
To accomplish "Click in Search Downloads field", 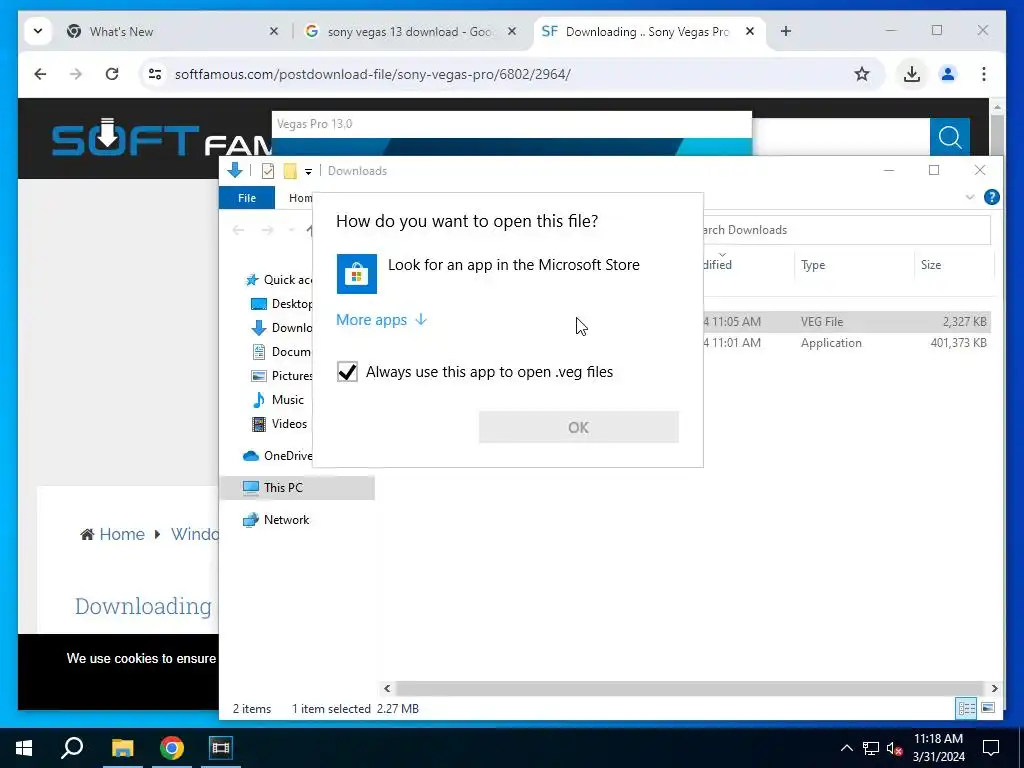I will [846, 230].
